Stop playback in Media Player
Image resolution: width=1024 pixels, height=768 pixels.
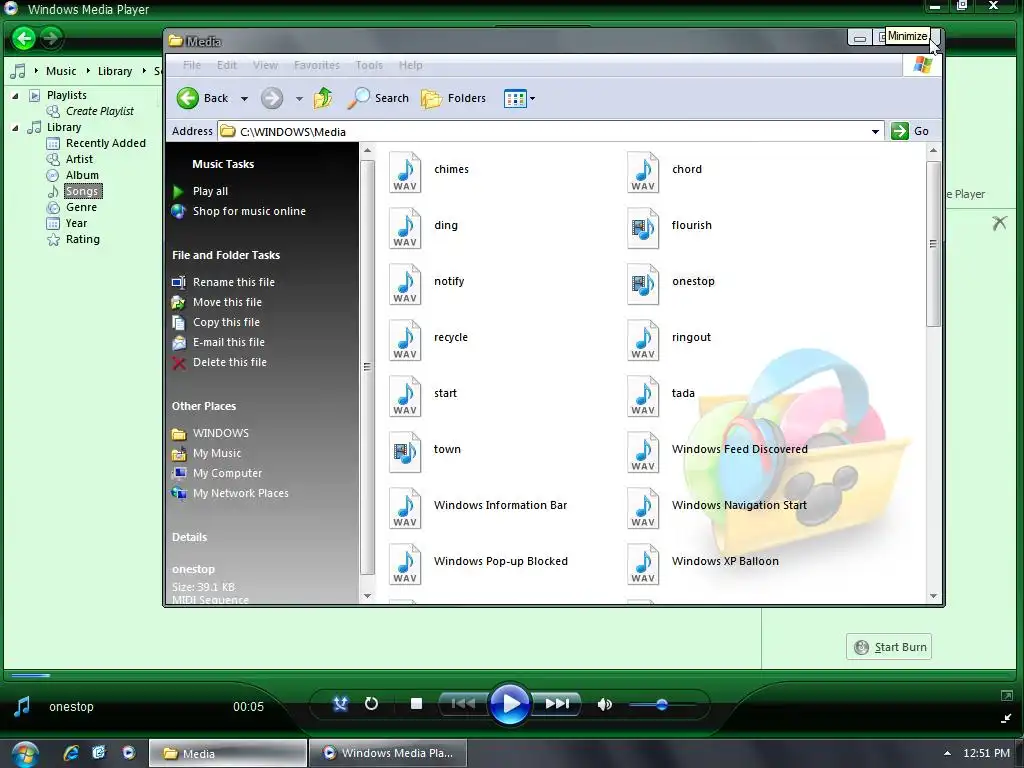click(x=416, y=704)
